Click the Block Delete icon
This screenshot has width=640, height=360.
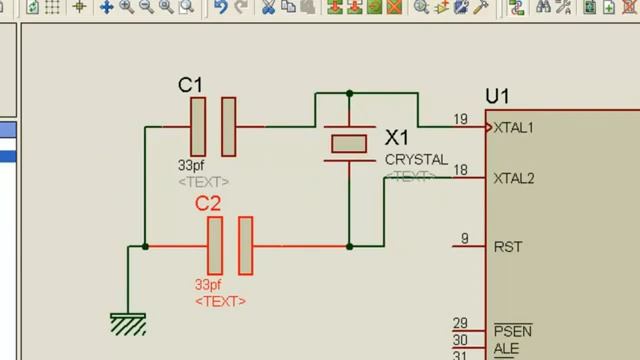click(394, 7)
